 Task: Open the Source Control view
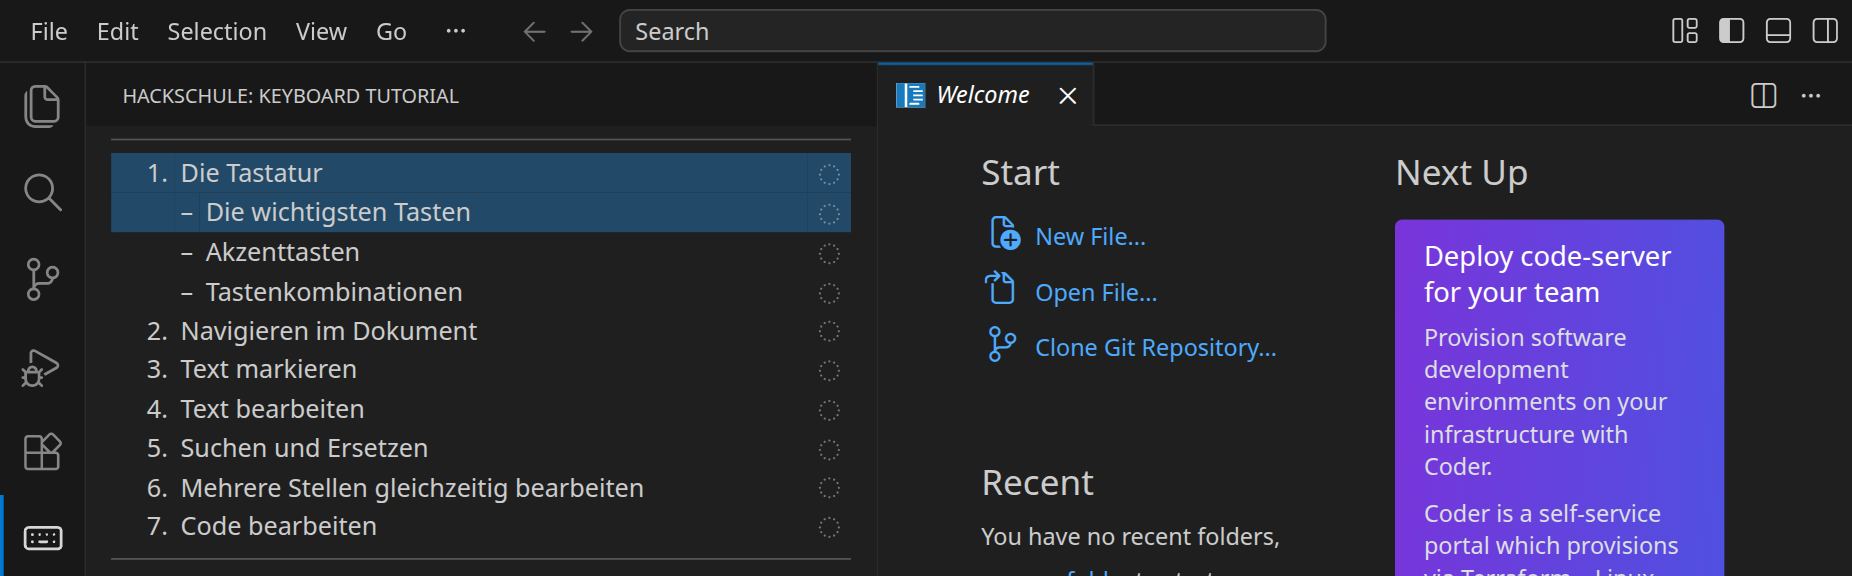[42, 279]
